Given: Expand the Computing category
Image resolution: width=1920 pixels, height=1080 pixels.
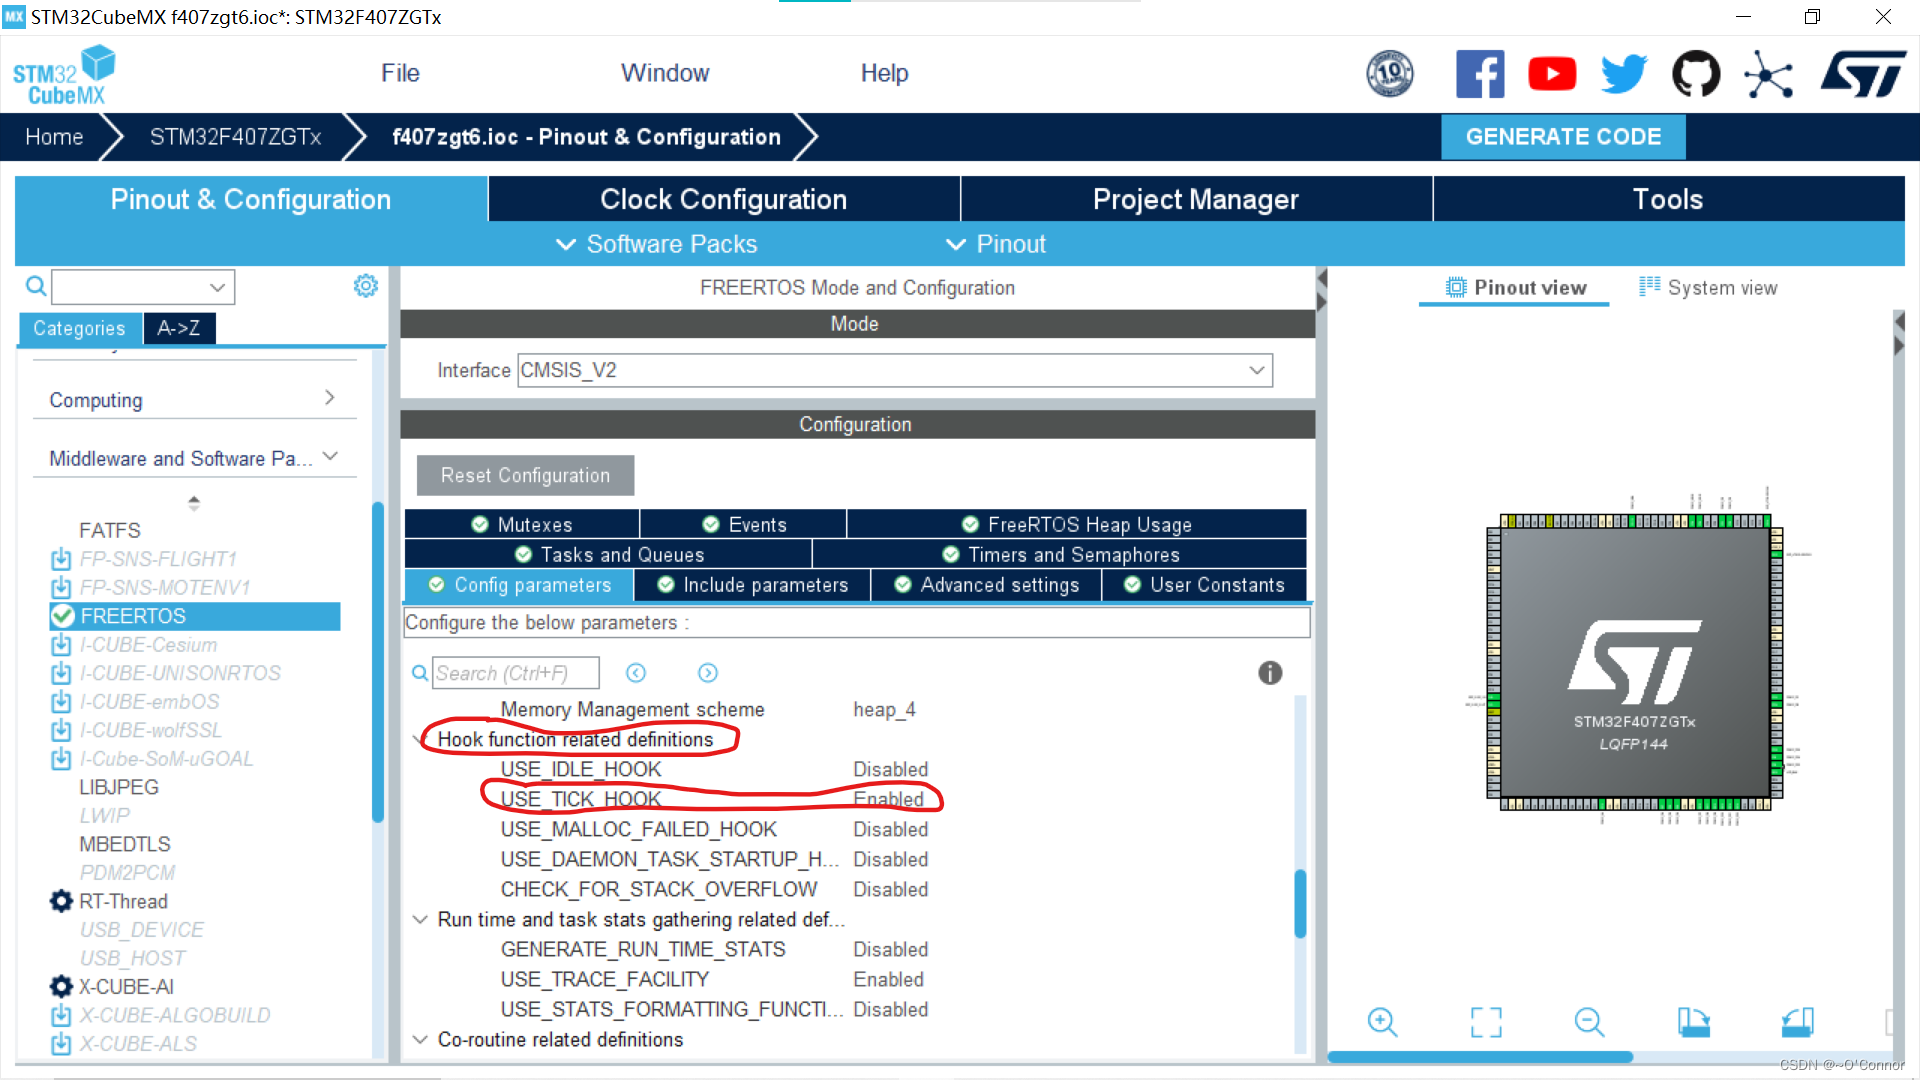Looking at the screenshot, I should pos(329,398).
